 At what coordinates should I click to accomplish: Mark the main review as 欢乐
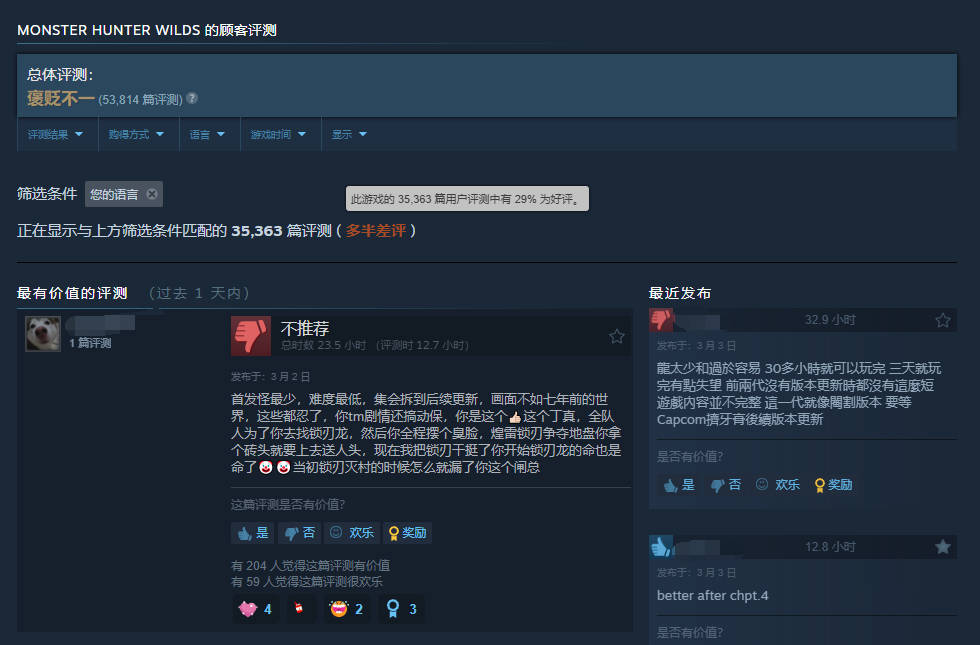pos(352,532)
